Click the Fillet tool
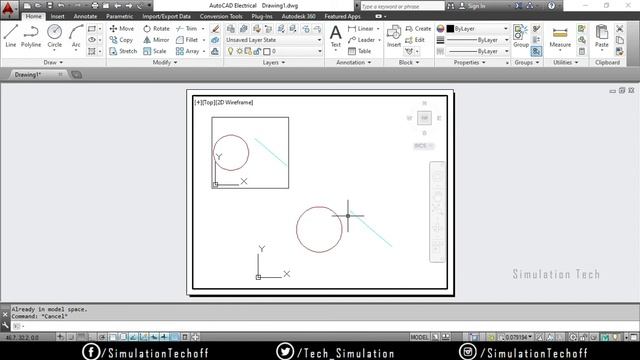This screenshot has height=360, width=640. tap(187, 40)
